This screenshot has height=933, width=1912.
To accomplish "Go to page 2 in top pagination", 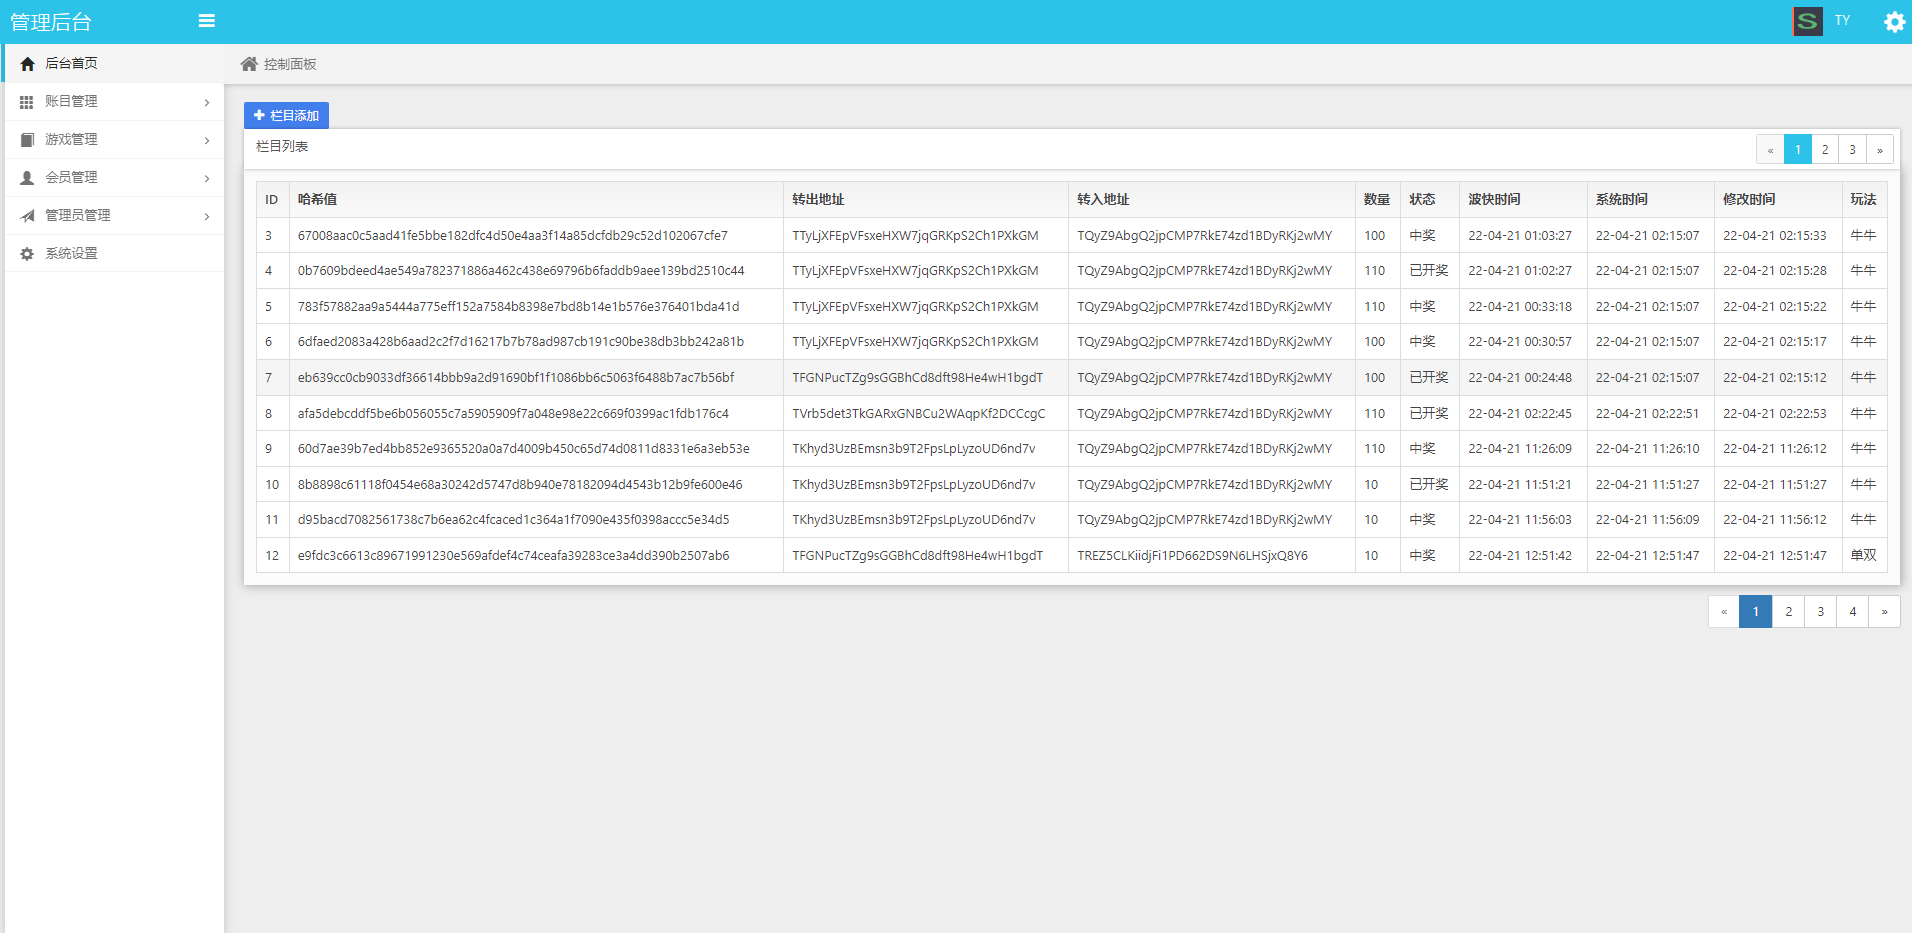I will (x=1824, y=150).
